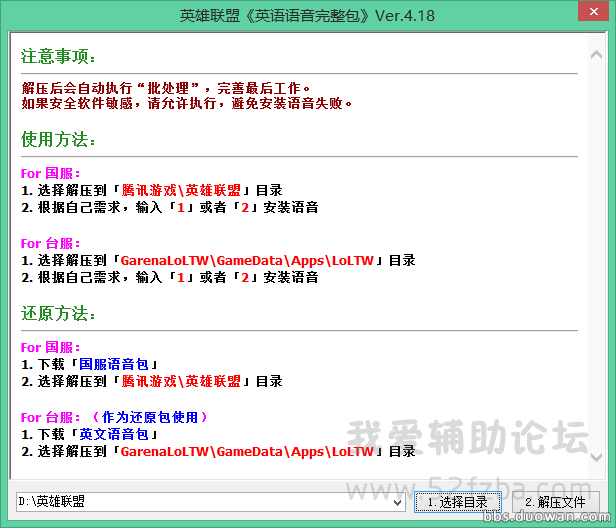Viewport: 616px width, 528px height.
Task: Click the window title '英雄联盟《英语语音完整包》Ver.4.18'
Action: 307,16
